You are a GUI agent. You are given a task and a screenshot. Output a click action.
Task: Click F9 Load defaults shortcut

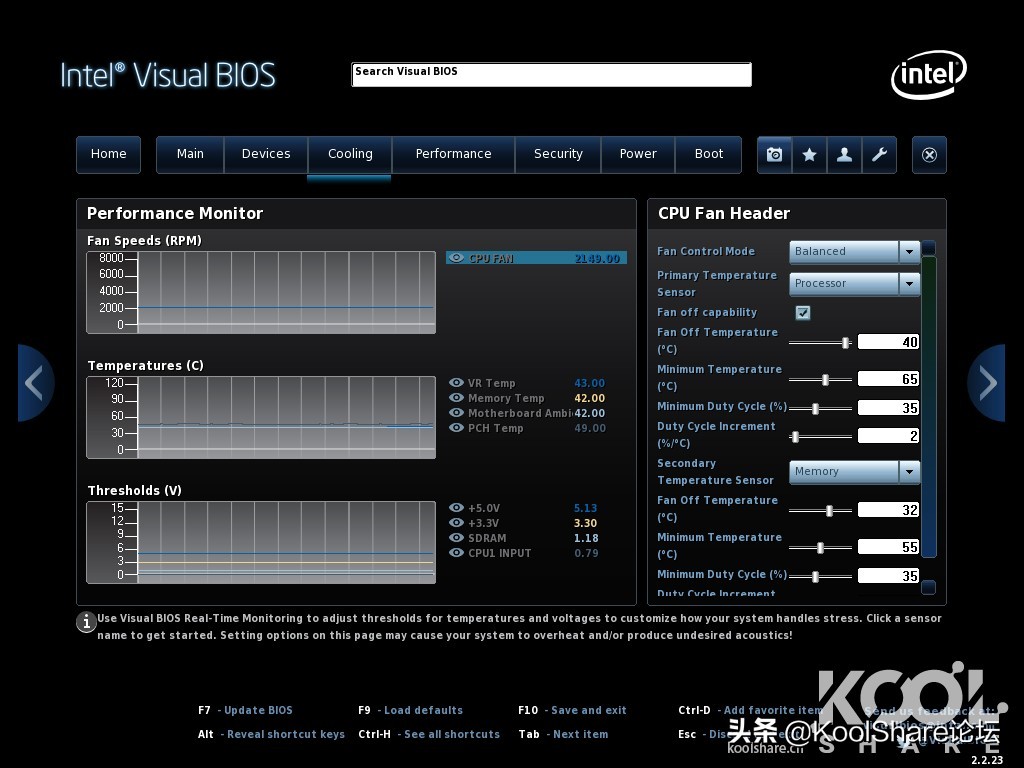(410, 710)
